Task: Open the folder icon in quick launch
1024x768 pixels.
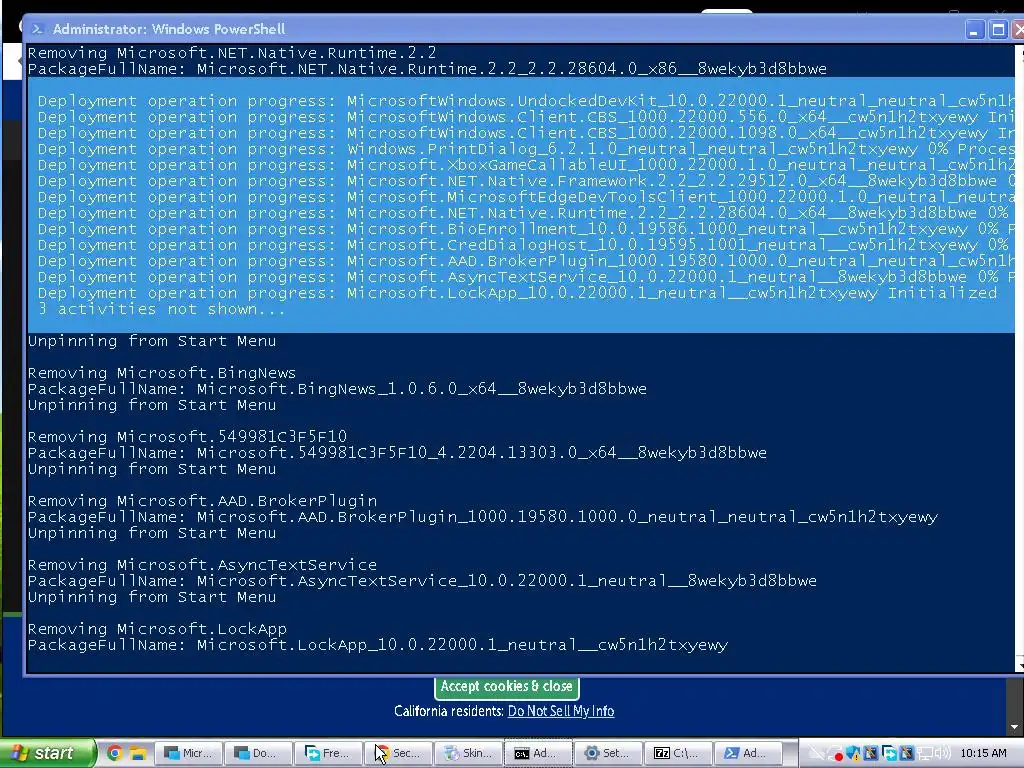Action: 136,753
